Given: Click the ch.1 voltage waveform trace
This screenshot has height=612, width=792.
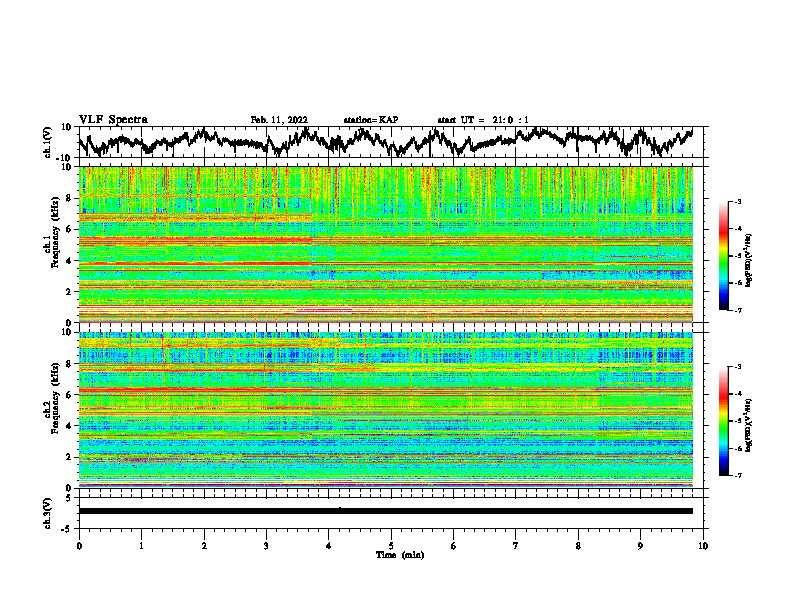Looking at the screenshot, I should pos(385,142).
